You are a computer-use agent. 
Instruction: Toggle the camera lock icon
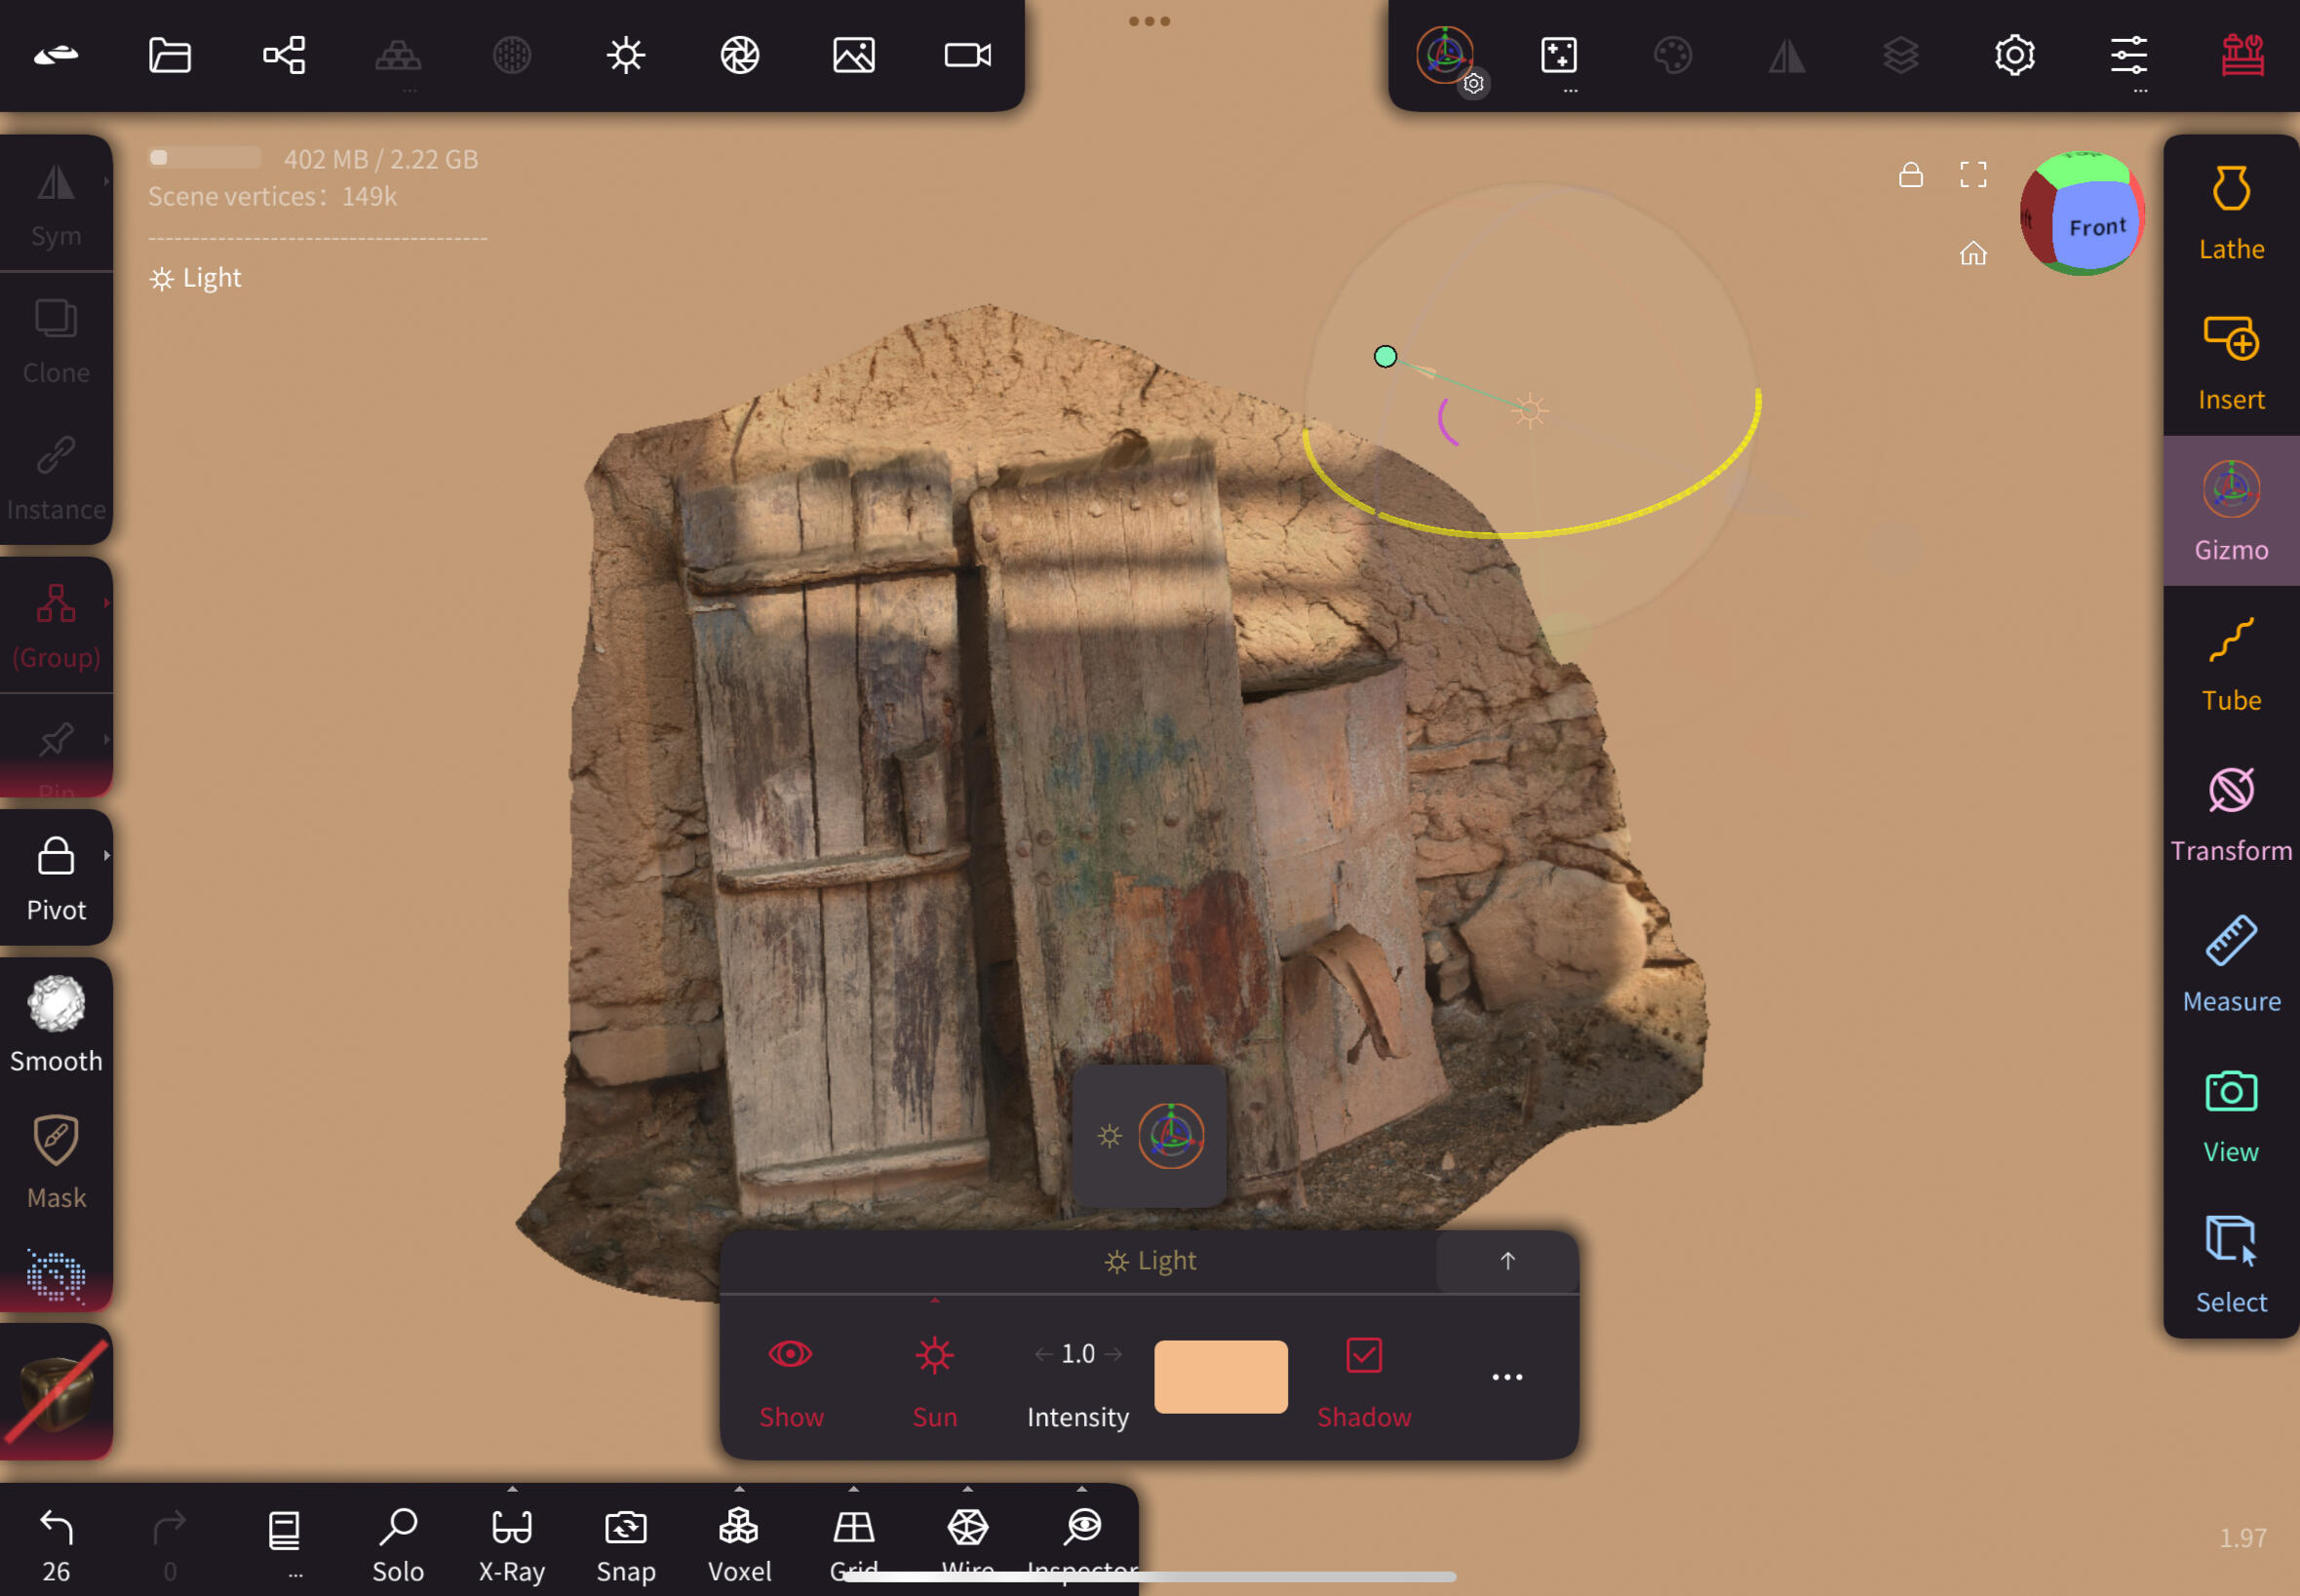point(1910,175)
